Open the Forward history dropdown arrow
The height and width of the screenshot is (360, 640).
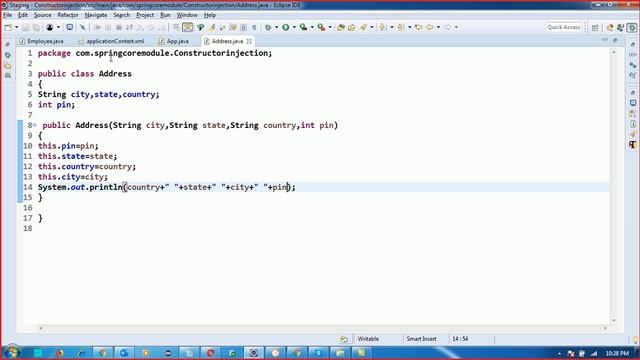point(456,27)
